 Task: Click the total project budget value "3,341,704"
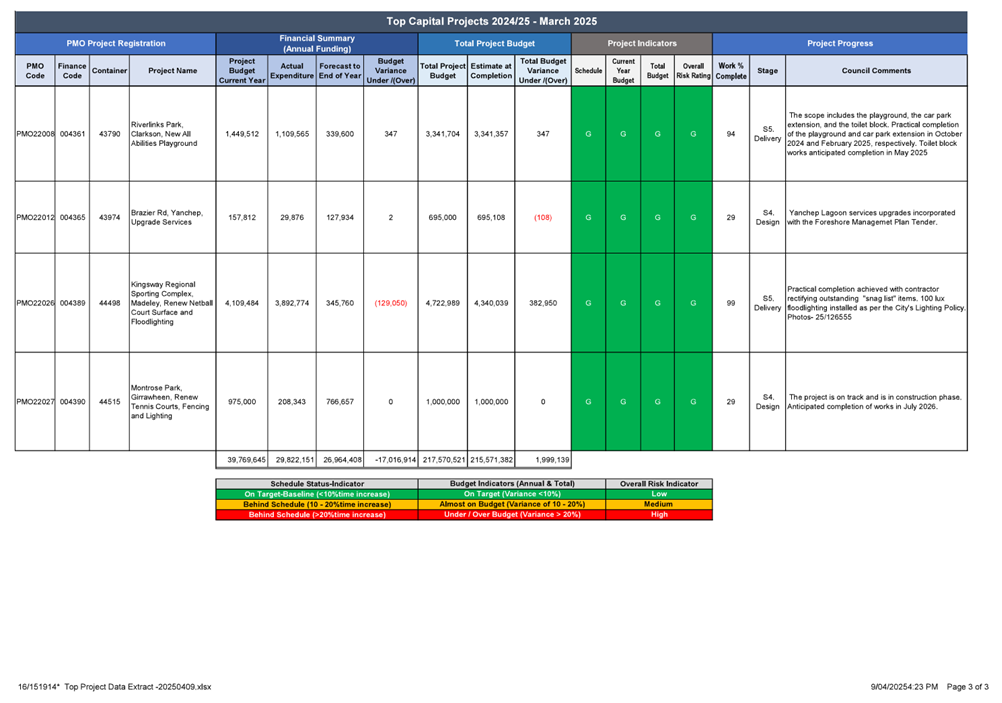442,134
